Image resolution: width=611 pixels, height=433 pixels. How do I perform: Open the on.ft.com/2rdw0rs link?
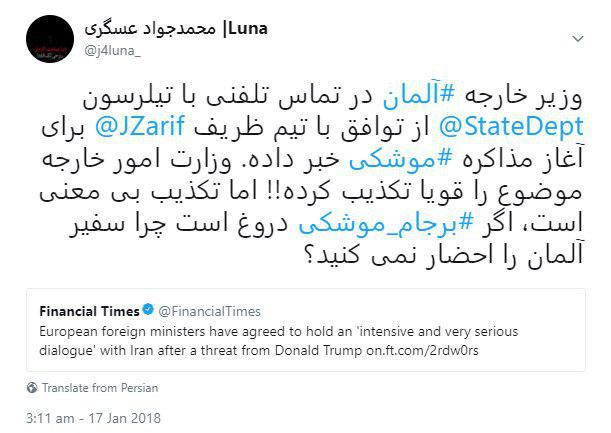tap(422, 350)
